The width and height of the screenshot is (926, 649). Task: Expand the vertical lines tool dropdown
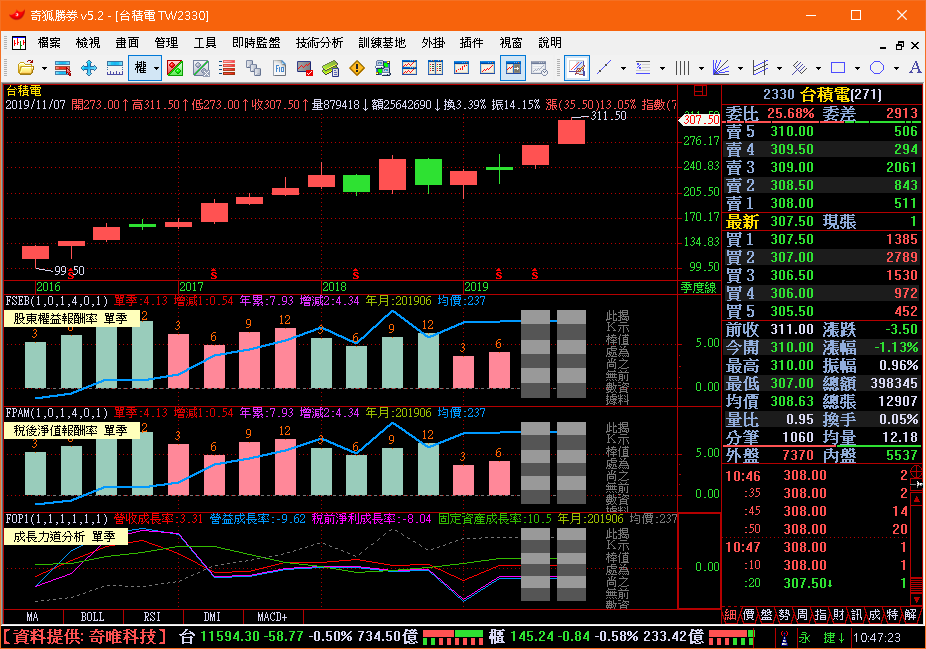[x=701, y=69]
